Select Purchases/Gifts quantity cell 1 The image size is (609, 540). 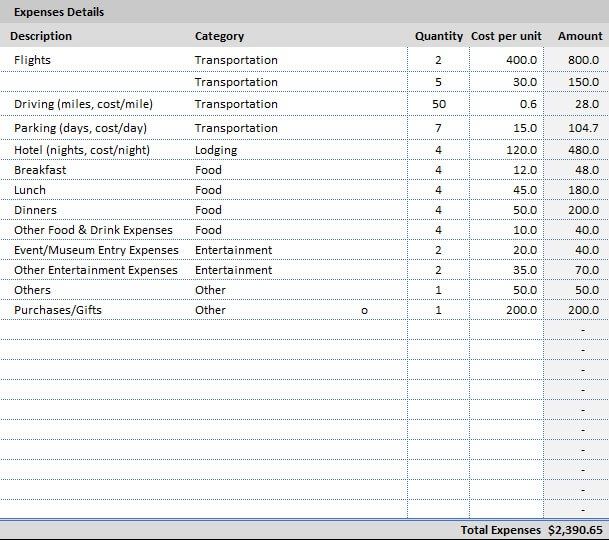[x=438, y=310]
